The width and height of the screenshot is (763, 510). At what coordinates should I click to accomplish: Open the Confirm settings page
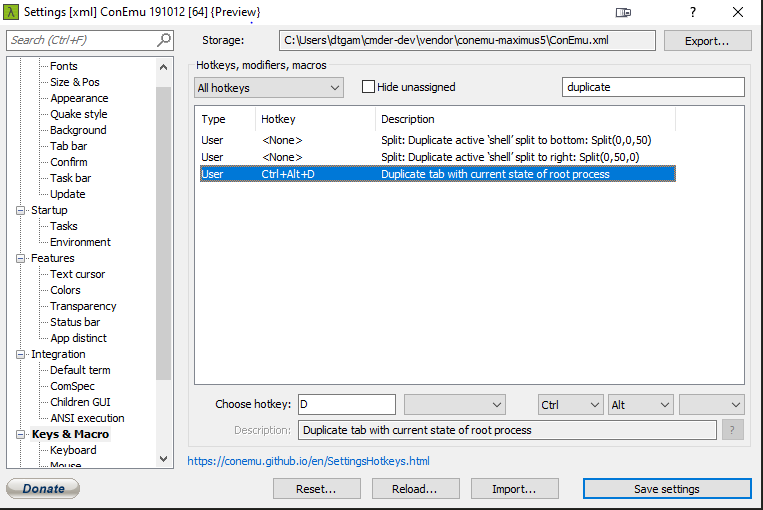[x=69, y=163]
